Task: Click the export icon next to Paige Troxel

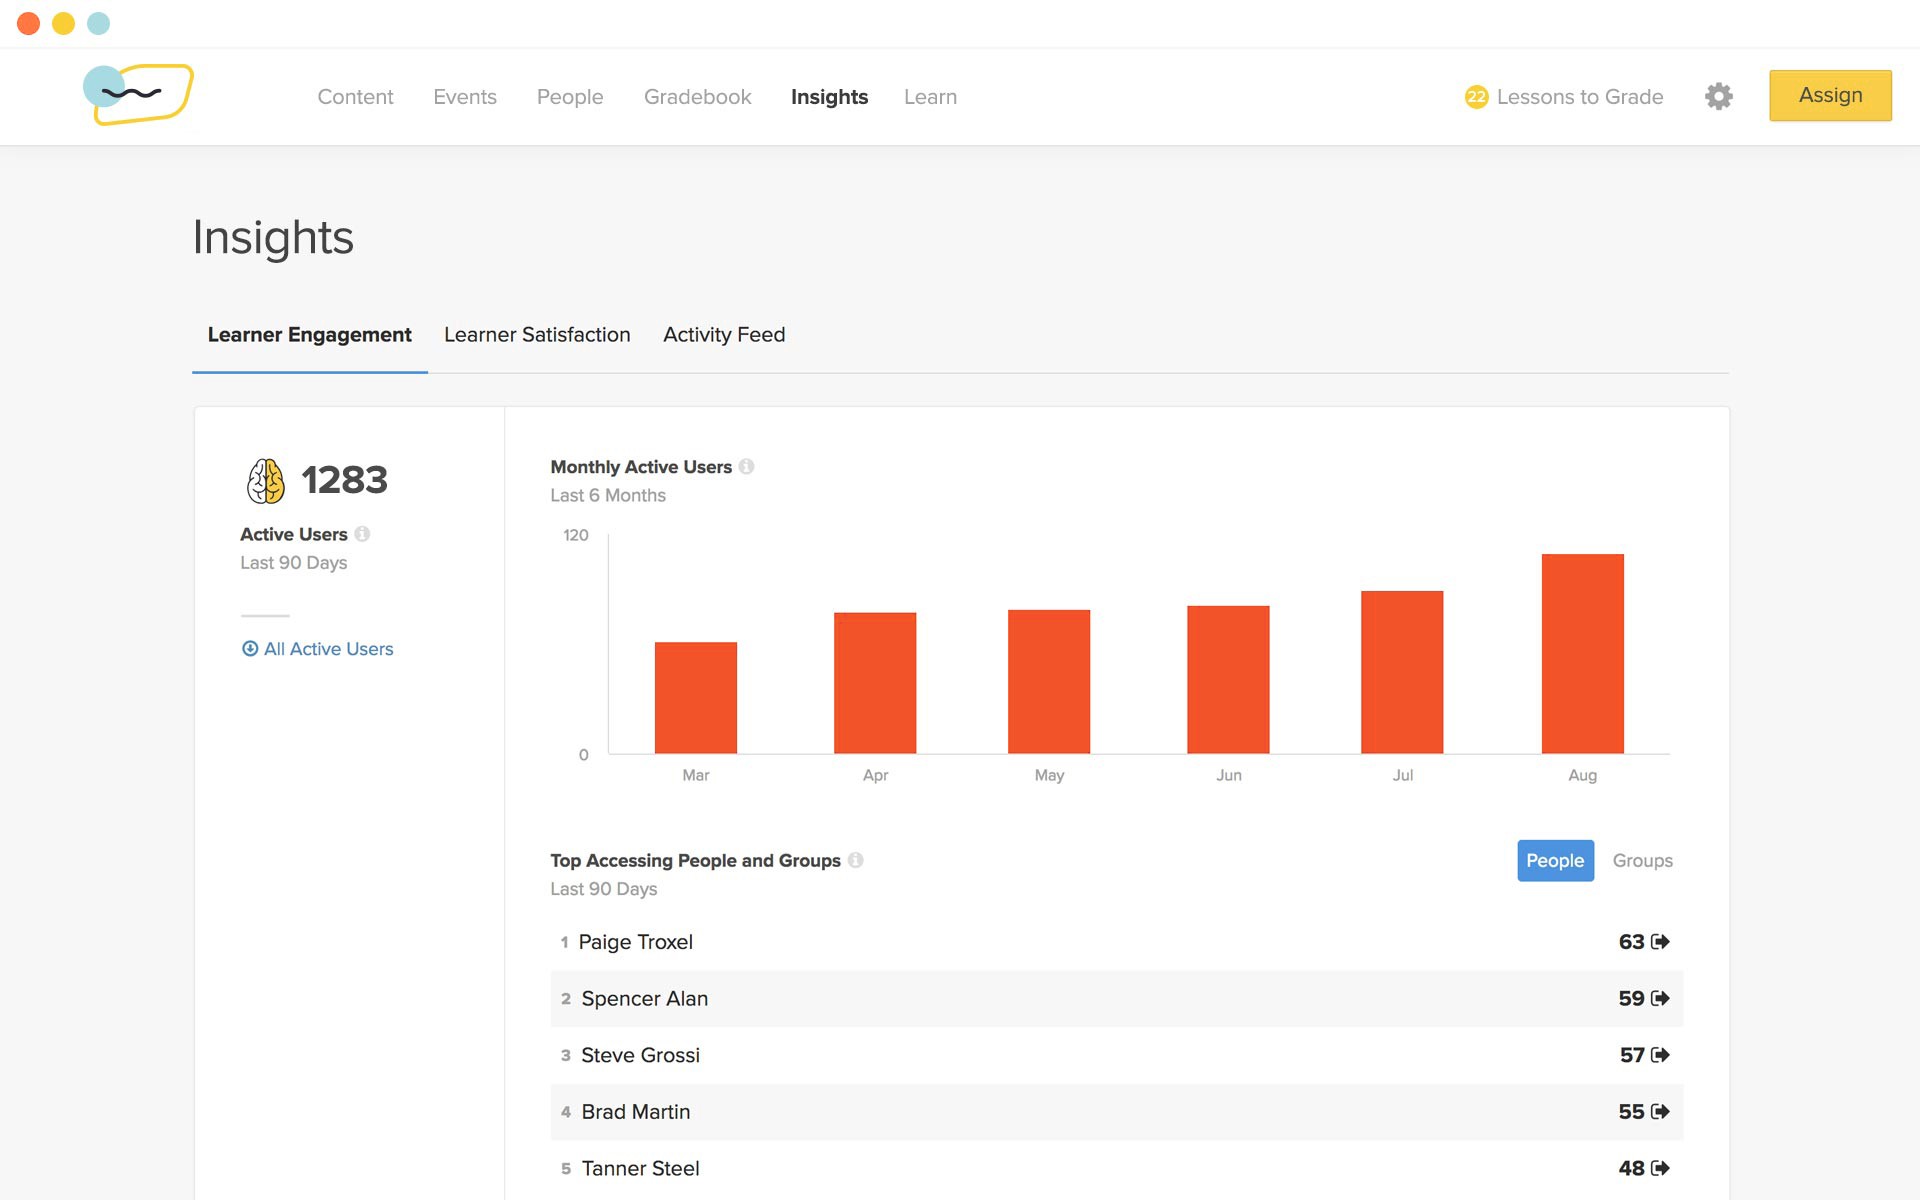Action: click(x=1661, y=941)
